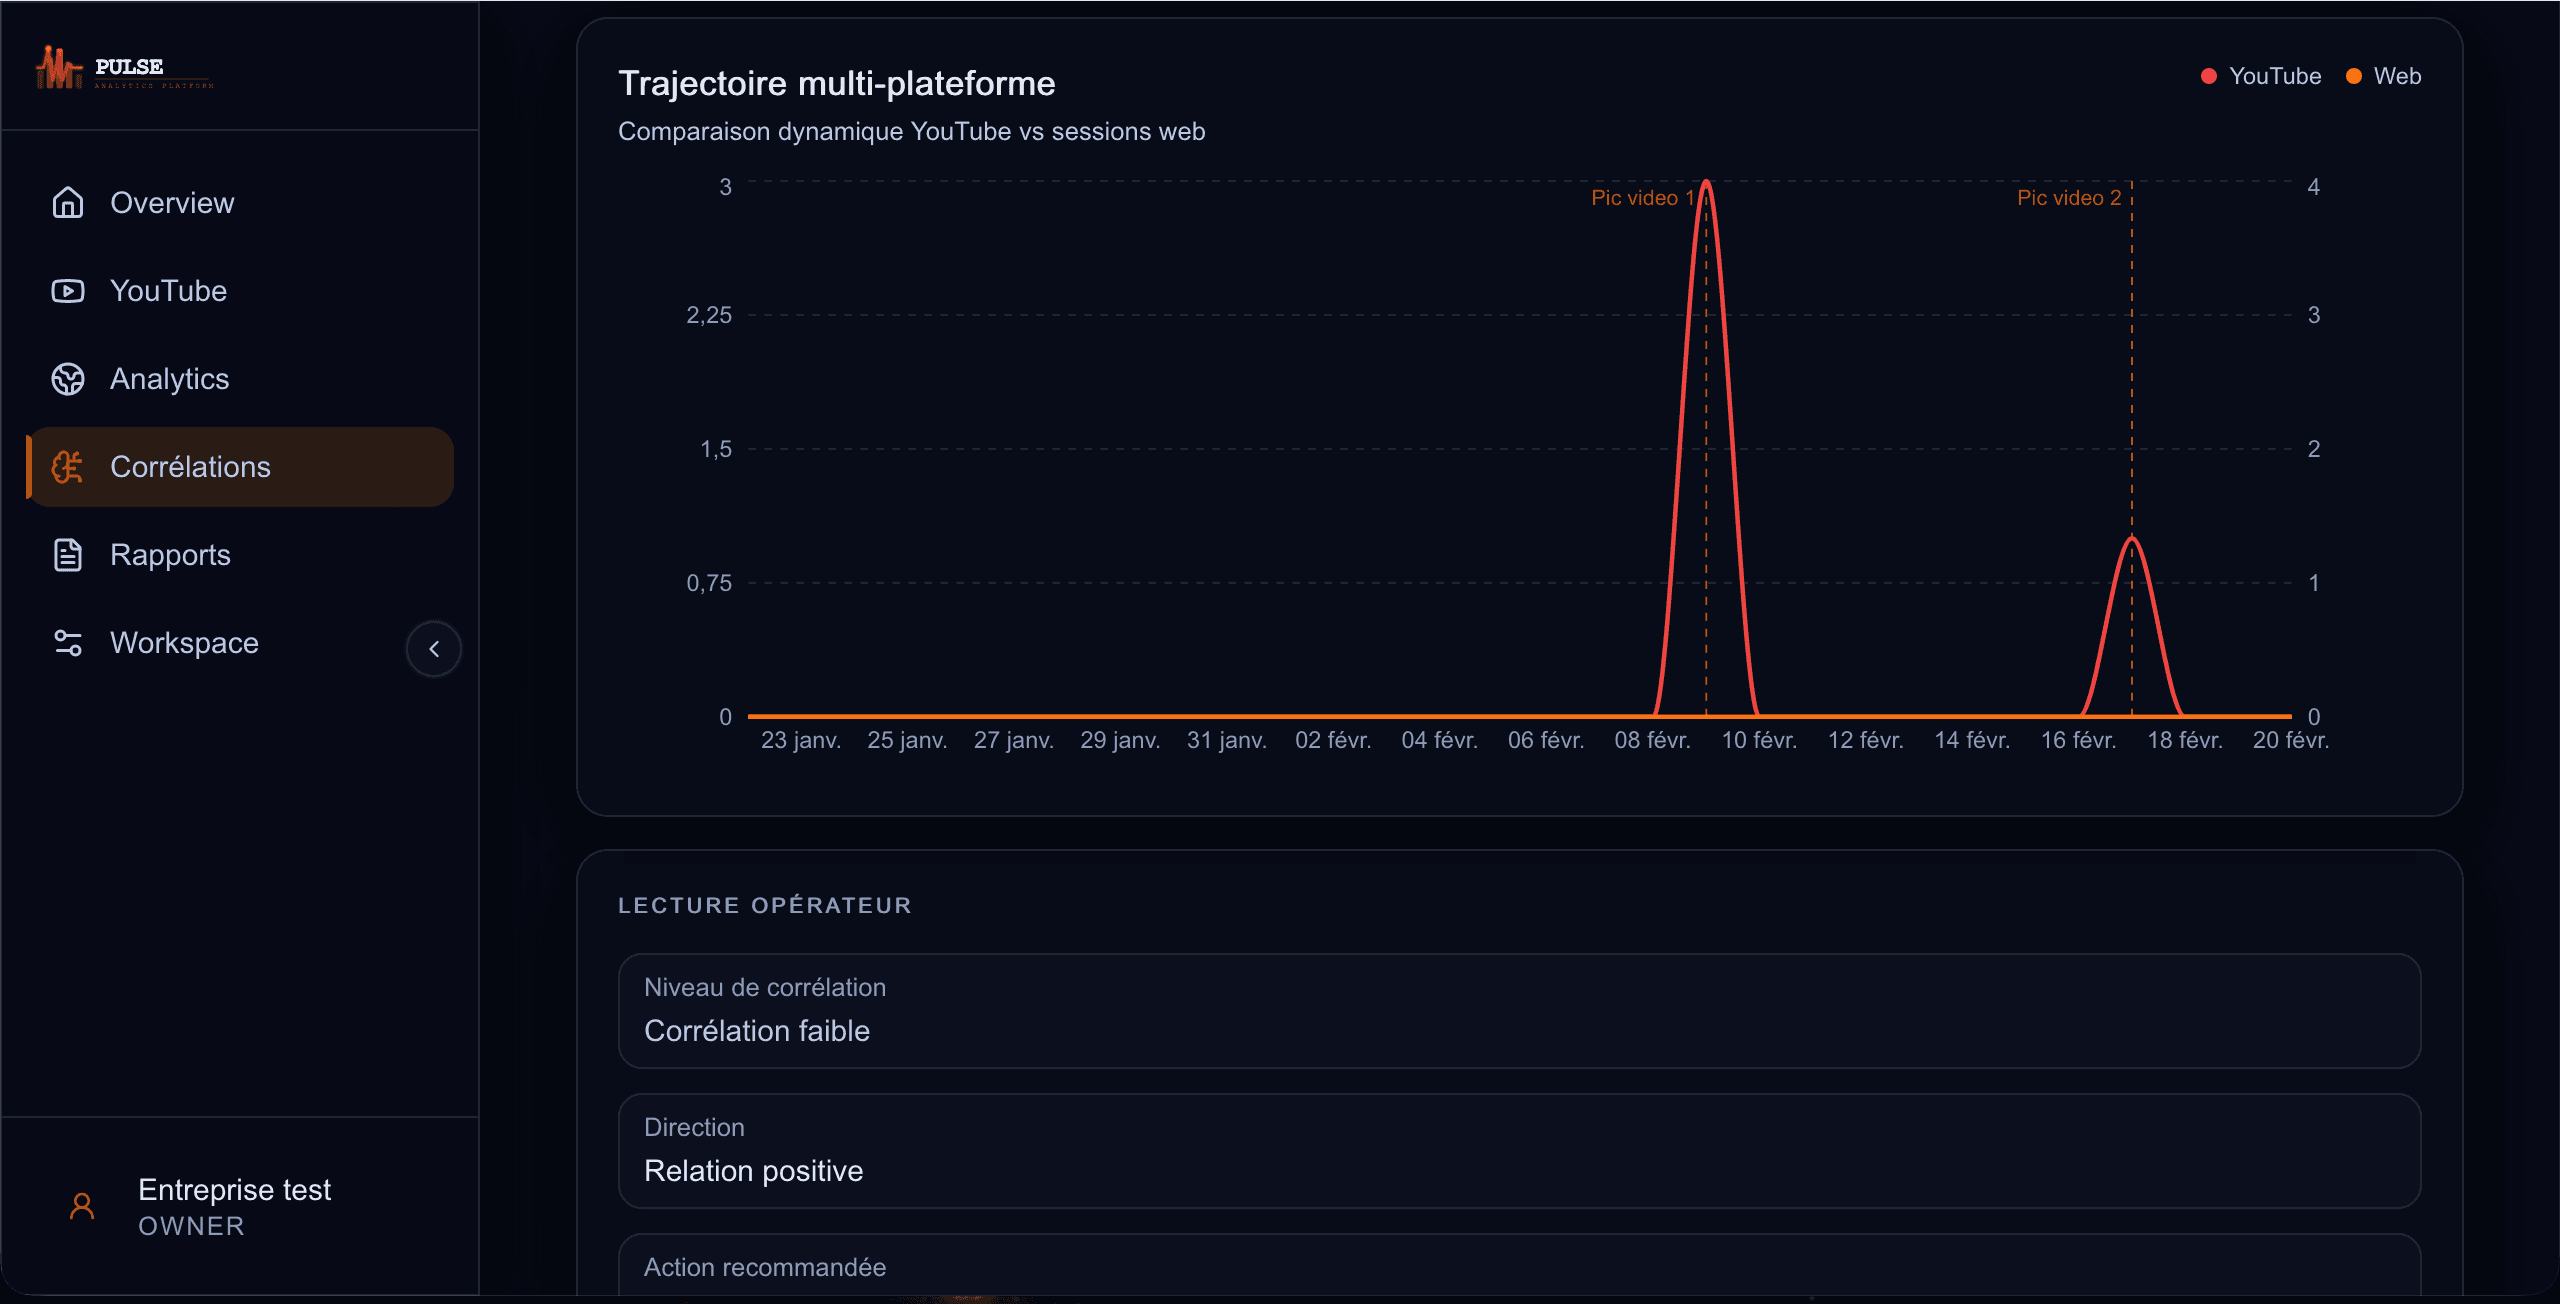2560x1304 pixels.
Task: Click the Analytics globe icon
Action: point(67,379)
